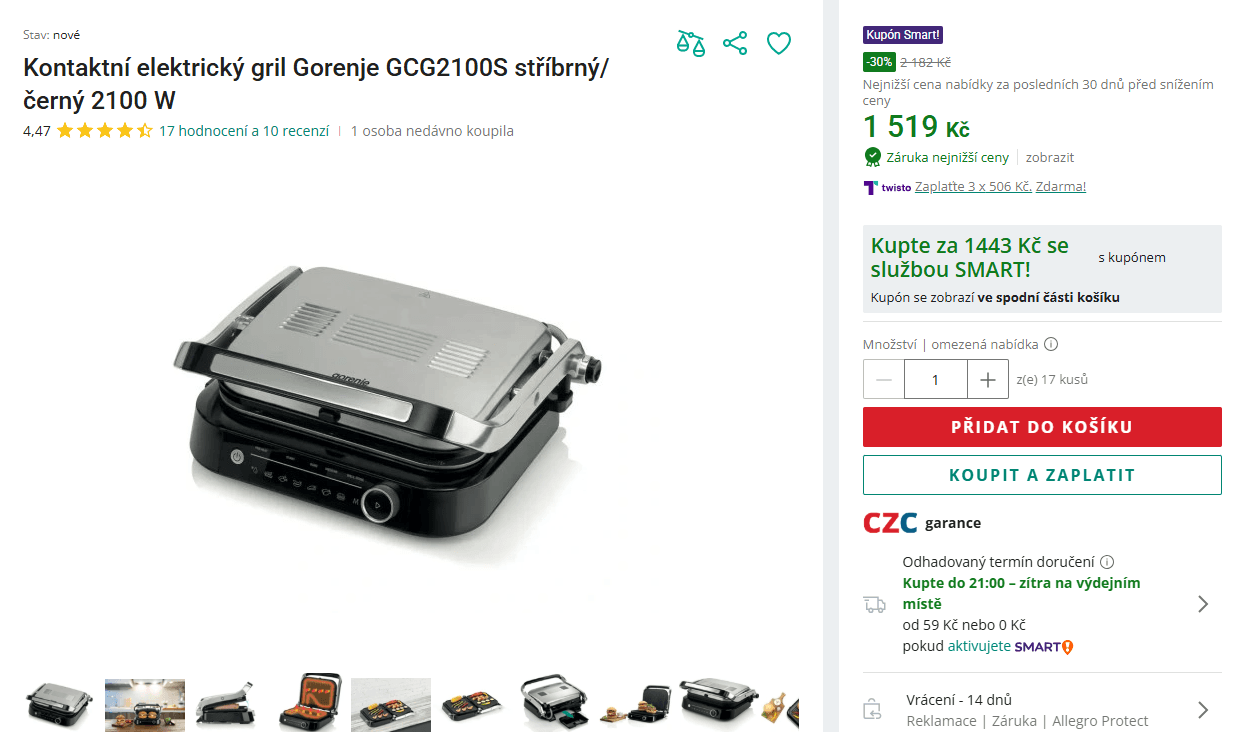This screenshot has height=732, width=1244.
Task: Click the yellow star rating icons
Action: pyautogui.click(x=105, y=130)
